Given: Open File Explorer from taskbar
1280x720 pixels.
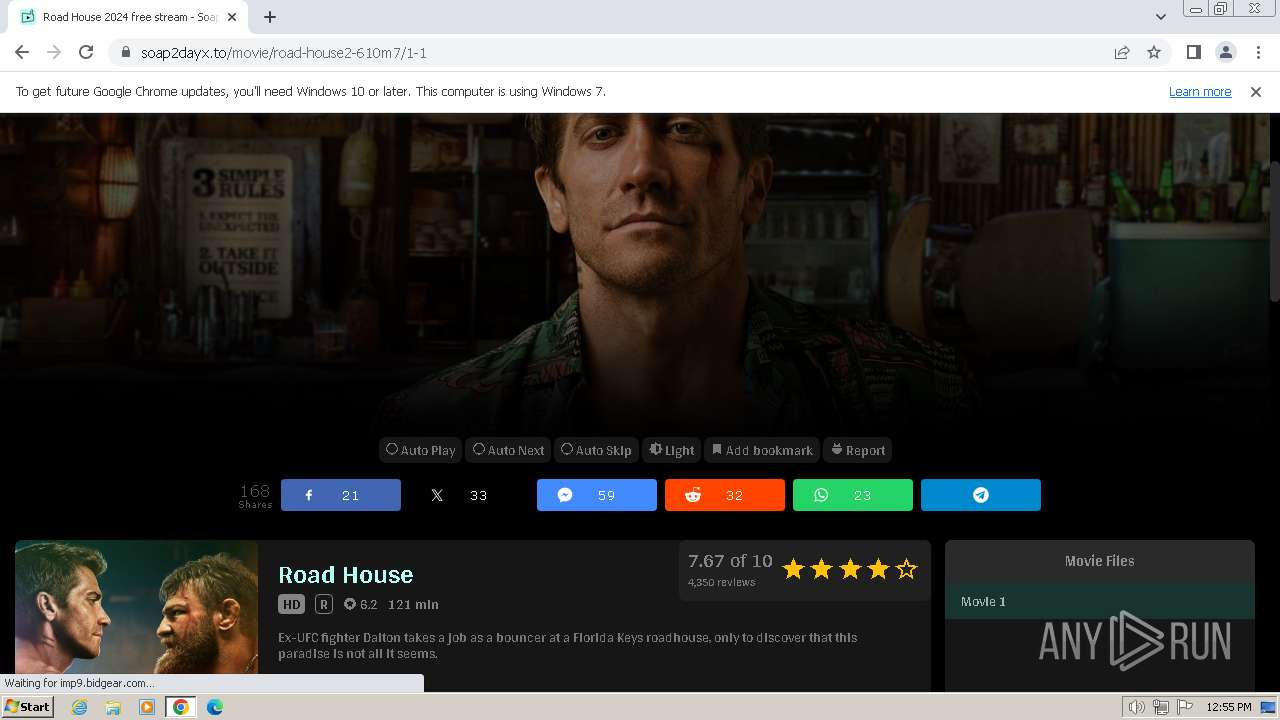Looking at the screenshot, I should [113, 707].
